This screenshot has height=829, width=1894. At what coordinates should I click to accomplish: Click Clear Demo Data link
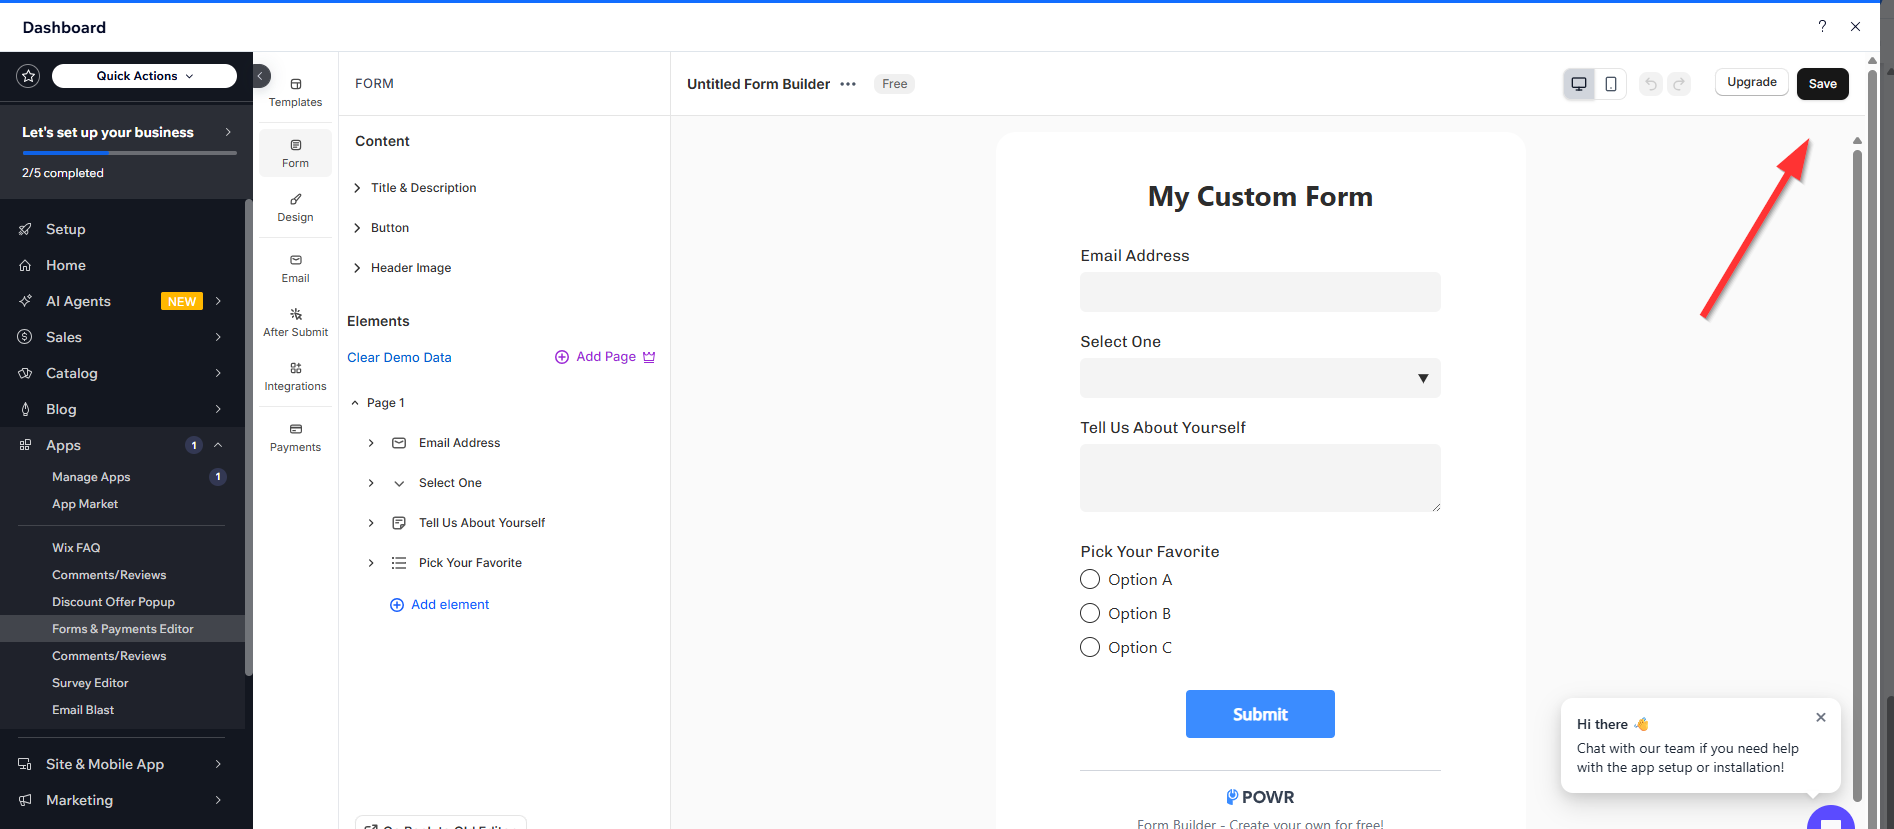(x=399, y=357)
